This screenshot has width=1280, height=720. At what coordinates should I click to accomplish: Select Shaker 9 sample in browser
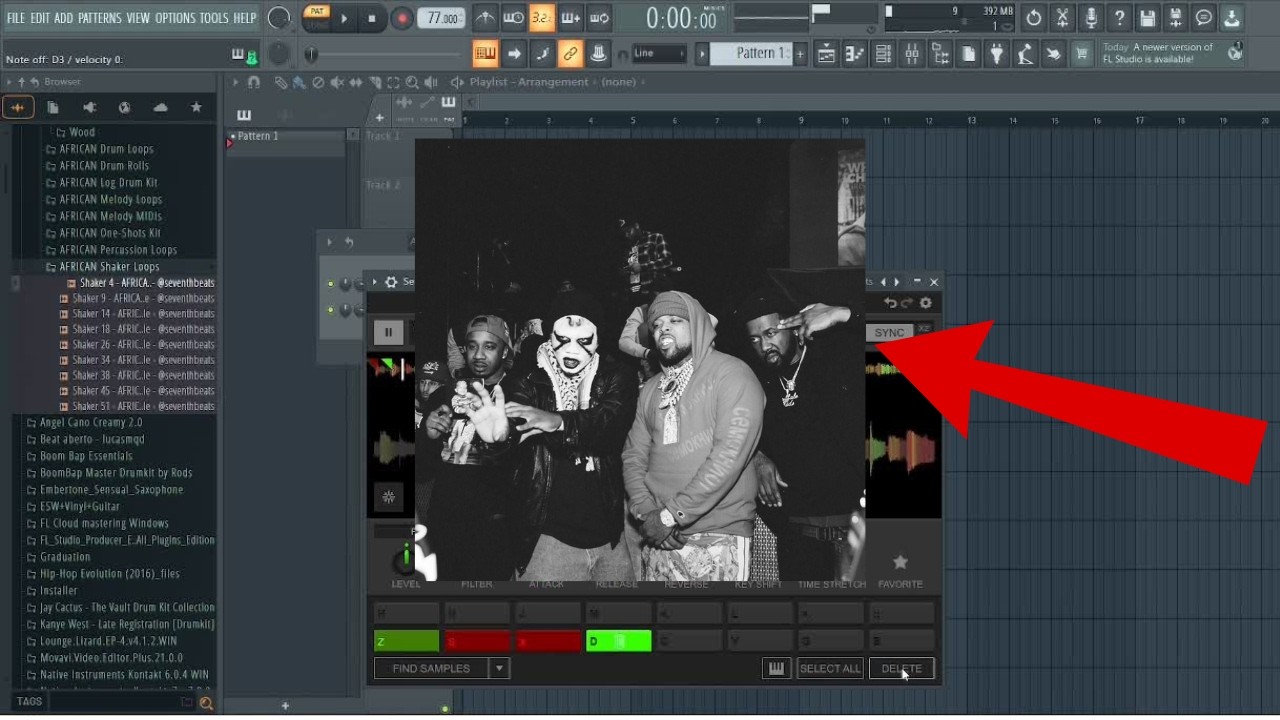pyautogui.click(x=138, y=298)
